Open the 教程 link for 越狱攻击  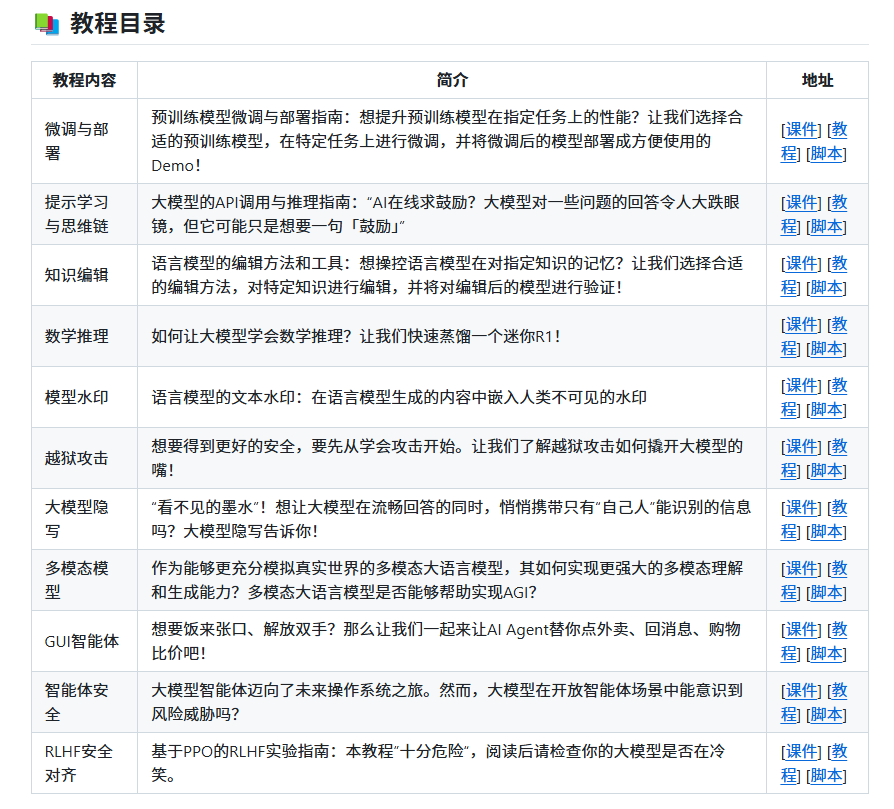coord(839,447)
